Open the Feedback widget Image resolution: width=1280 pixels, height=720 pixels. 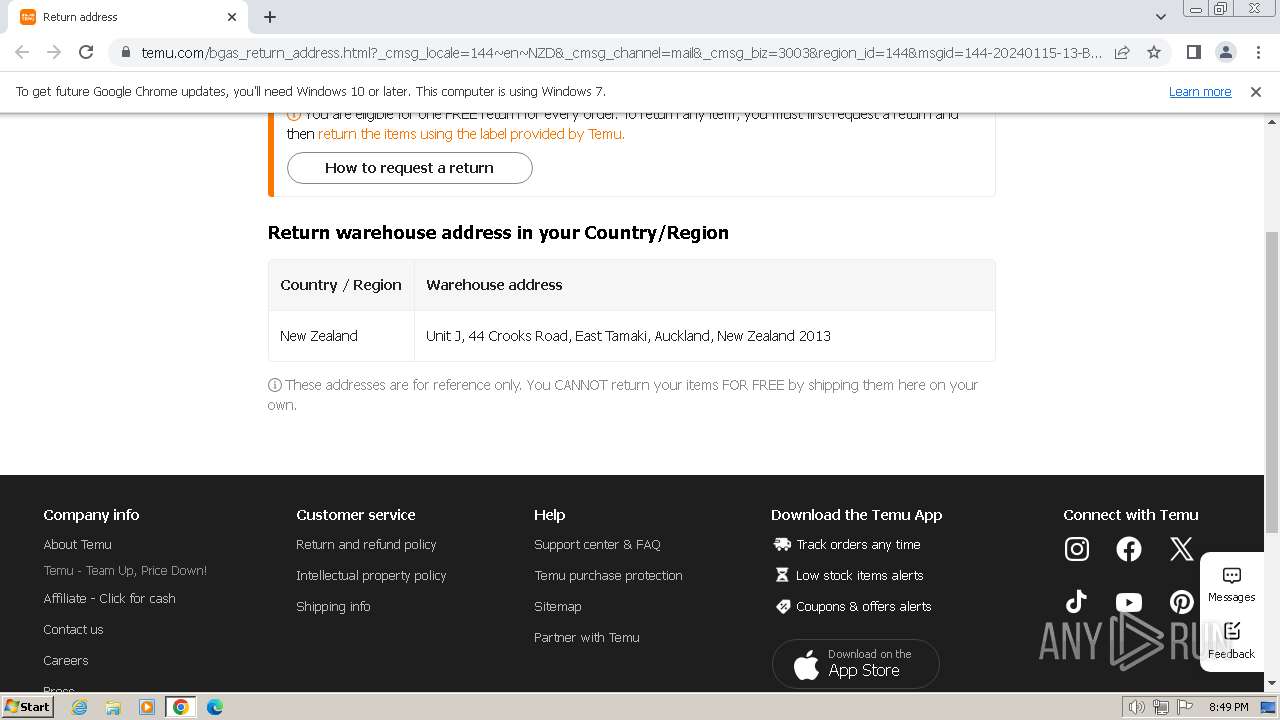point(1231,641)
